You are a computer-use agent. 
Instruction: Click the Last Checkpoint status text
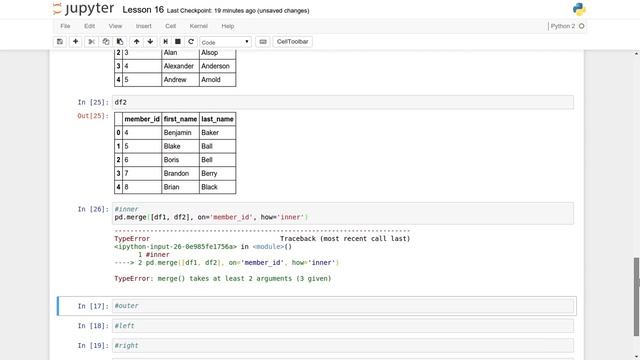point(238,11)
